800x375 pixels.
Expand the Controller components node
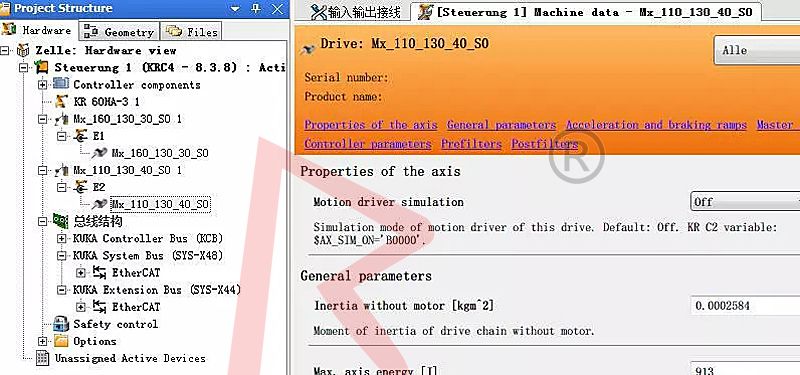(x=42, y=85)
